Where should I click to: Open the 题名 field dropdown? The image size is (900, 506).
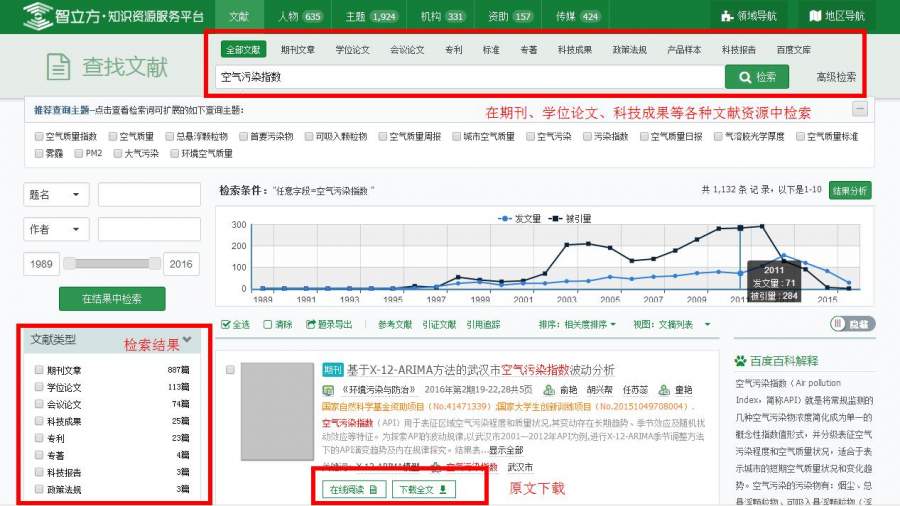point(56,194)
